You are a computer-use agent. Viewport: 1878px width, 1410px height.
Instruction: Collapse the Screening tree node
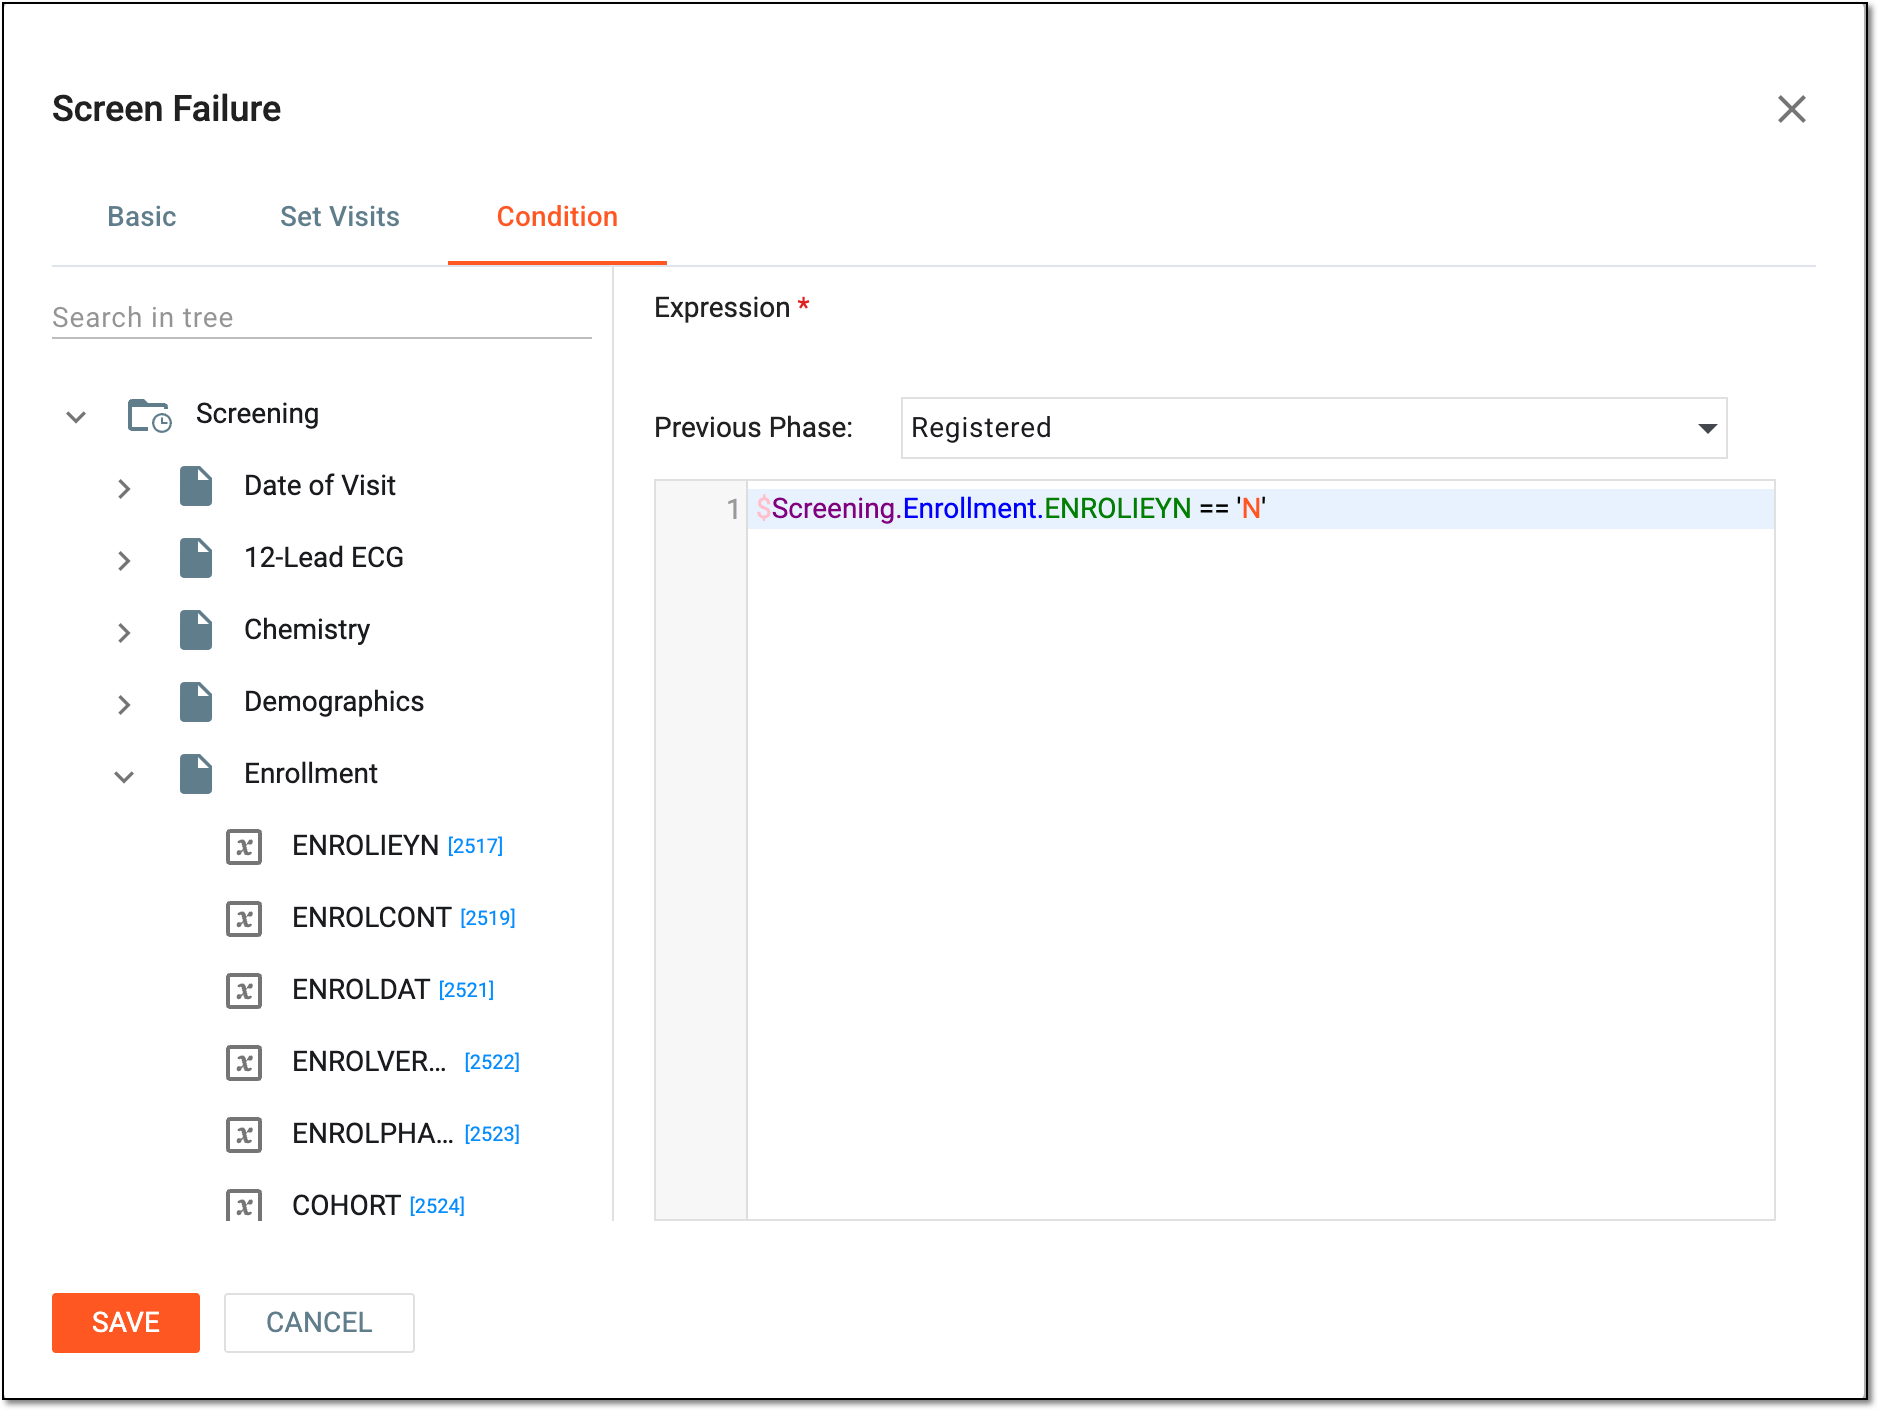click(x=76, y=416)
